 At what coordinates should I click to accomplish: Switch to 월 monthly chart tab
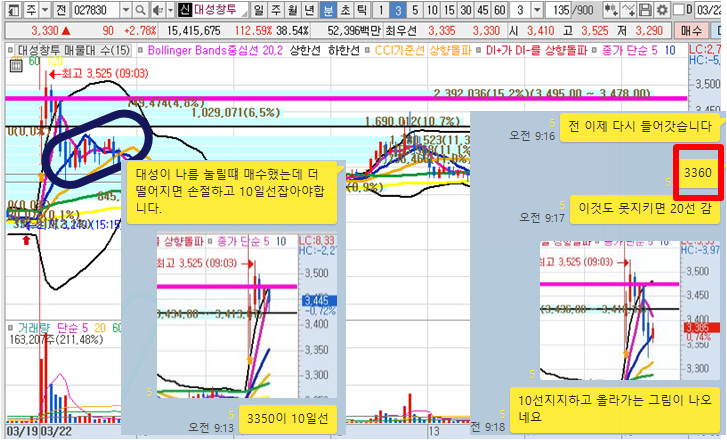292,10
